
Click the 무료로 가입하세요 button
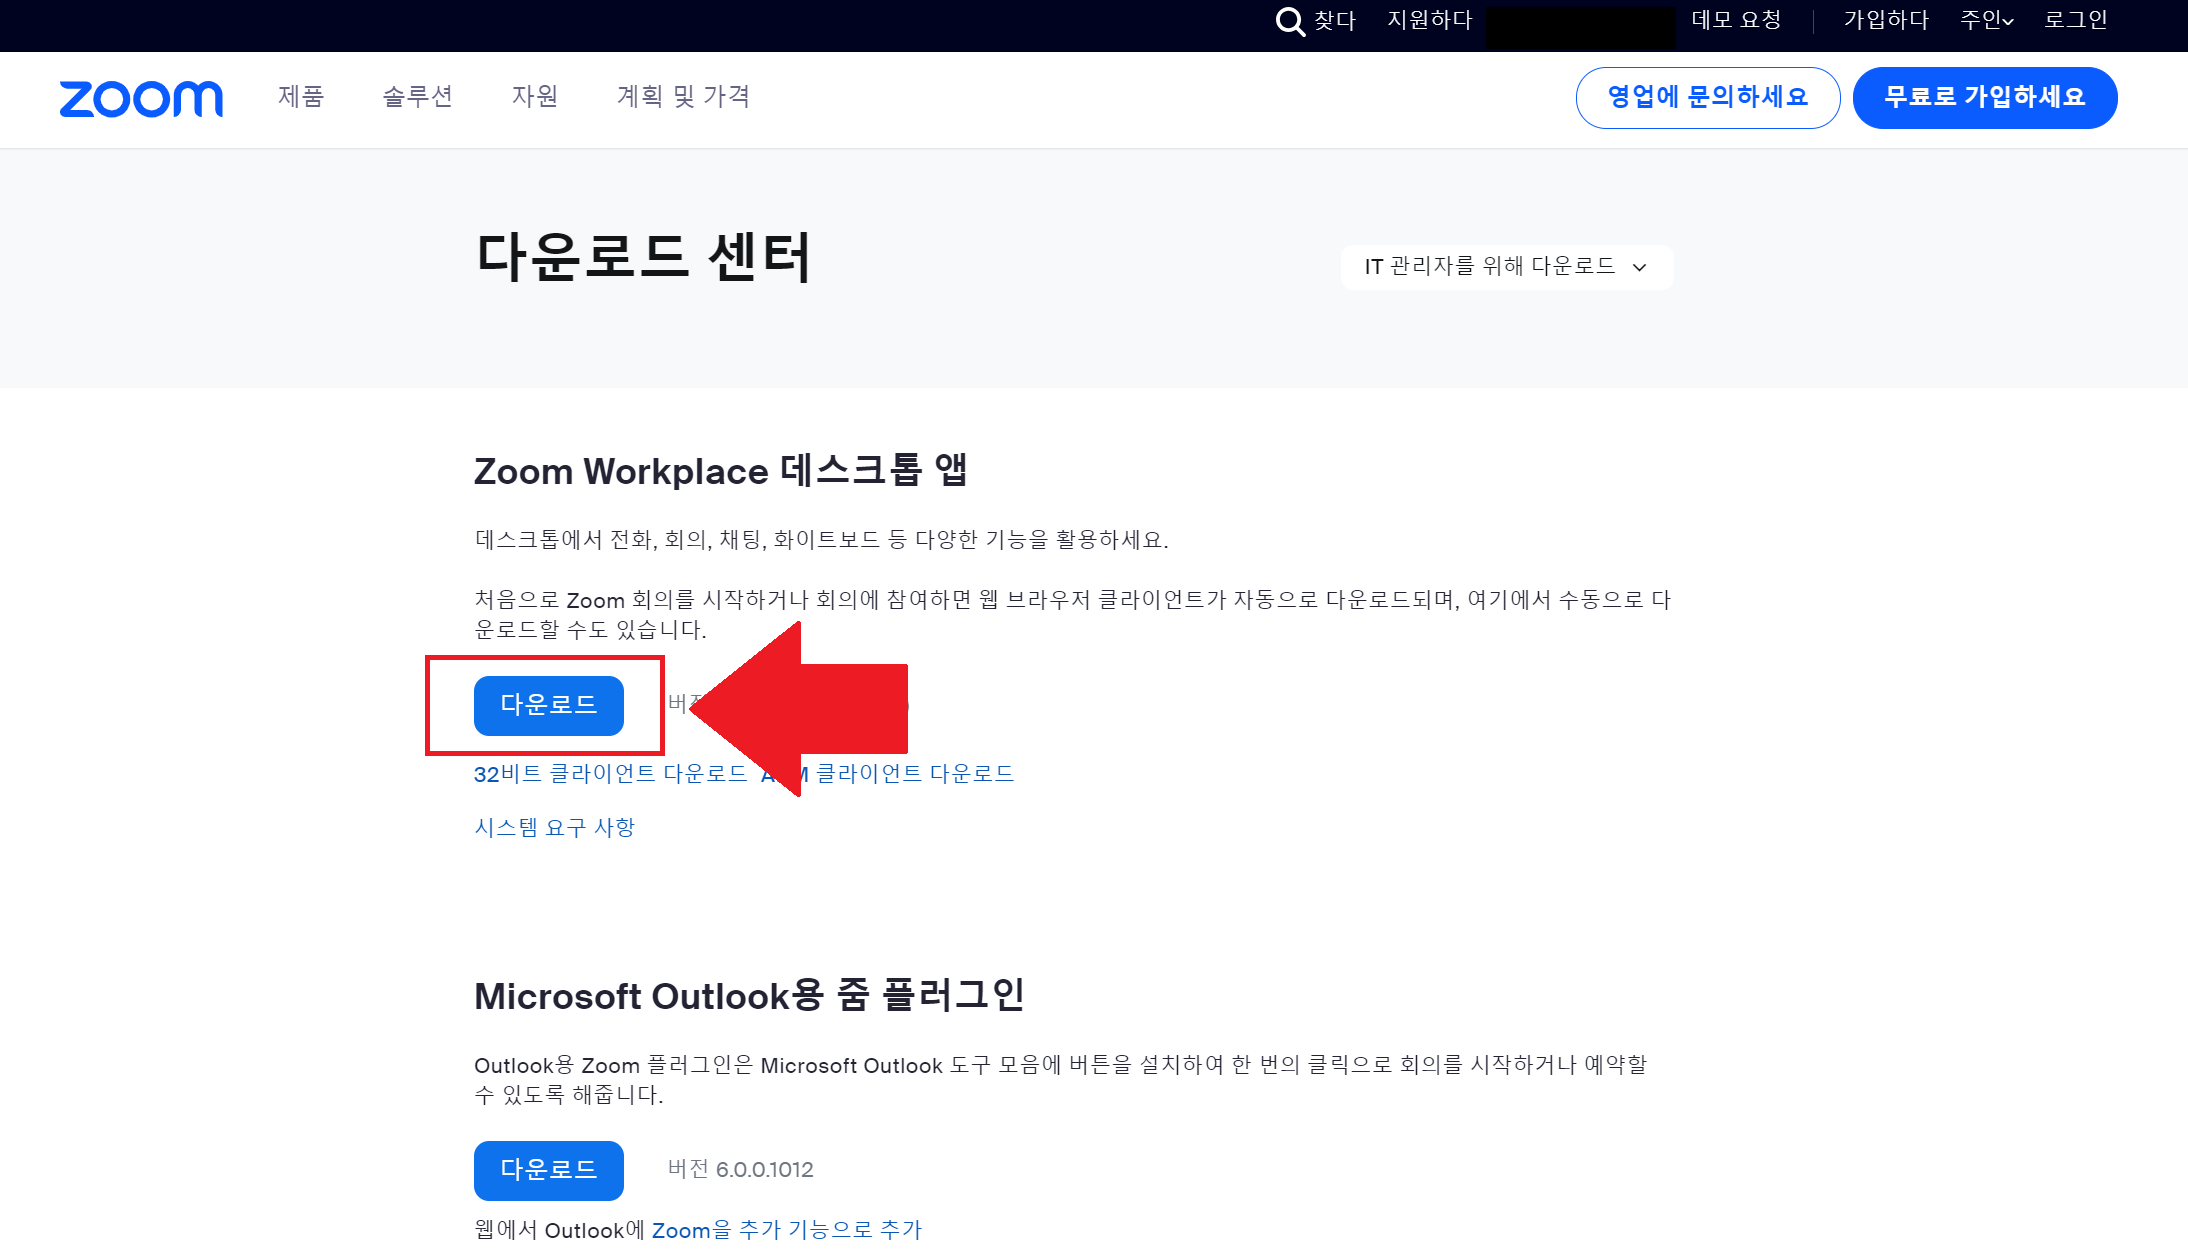1984,97
